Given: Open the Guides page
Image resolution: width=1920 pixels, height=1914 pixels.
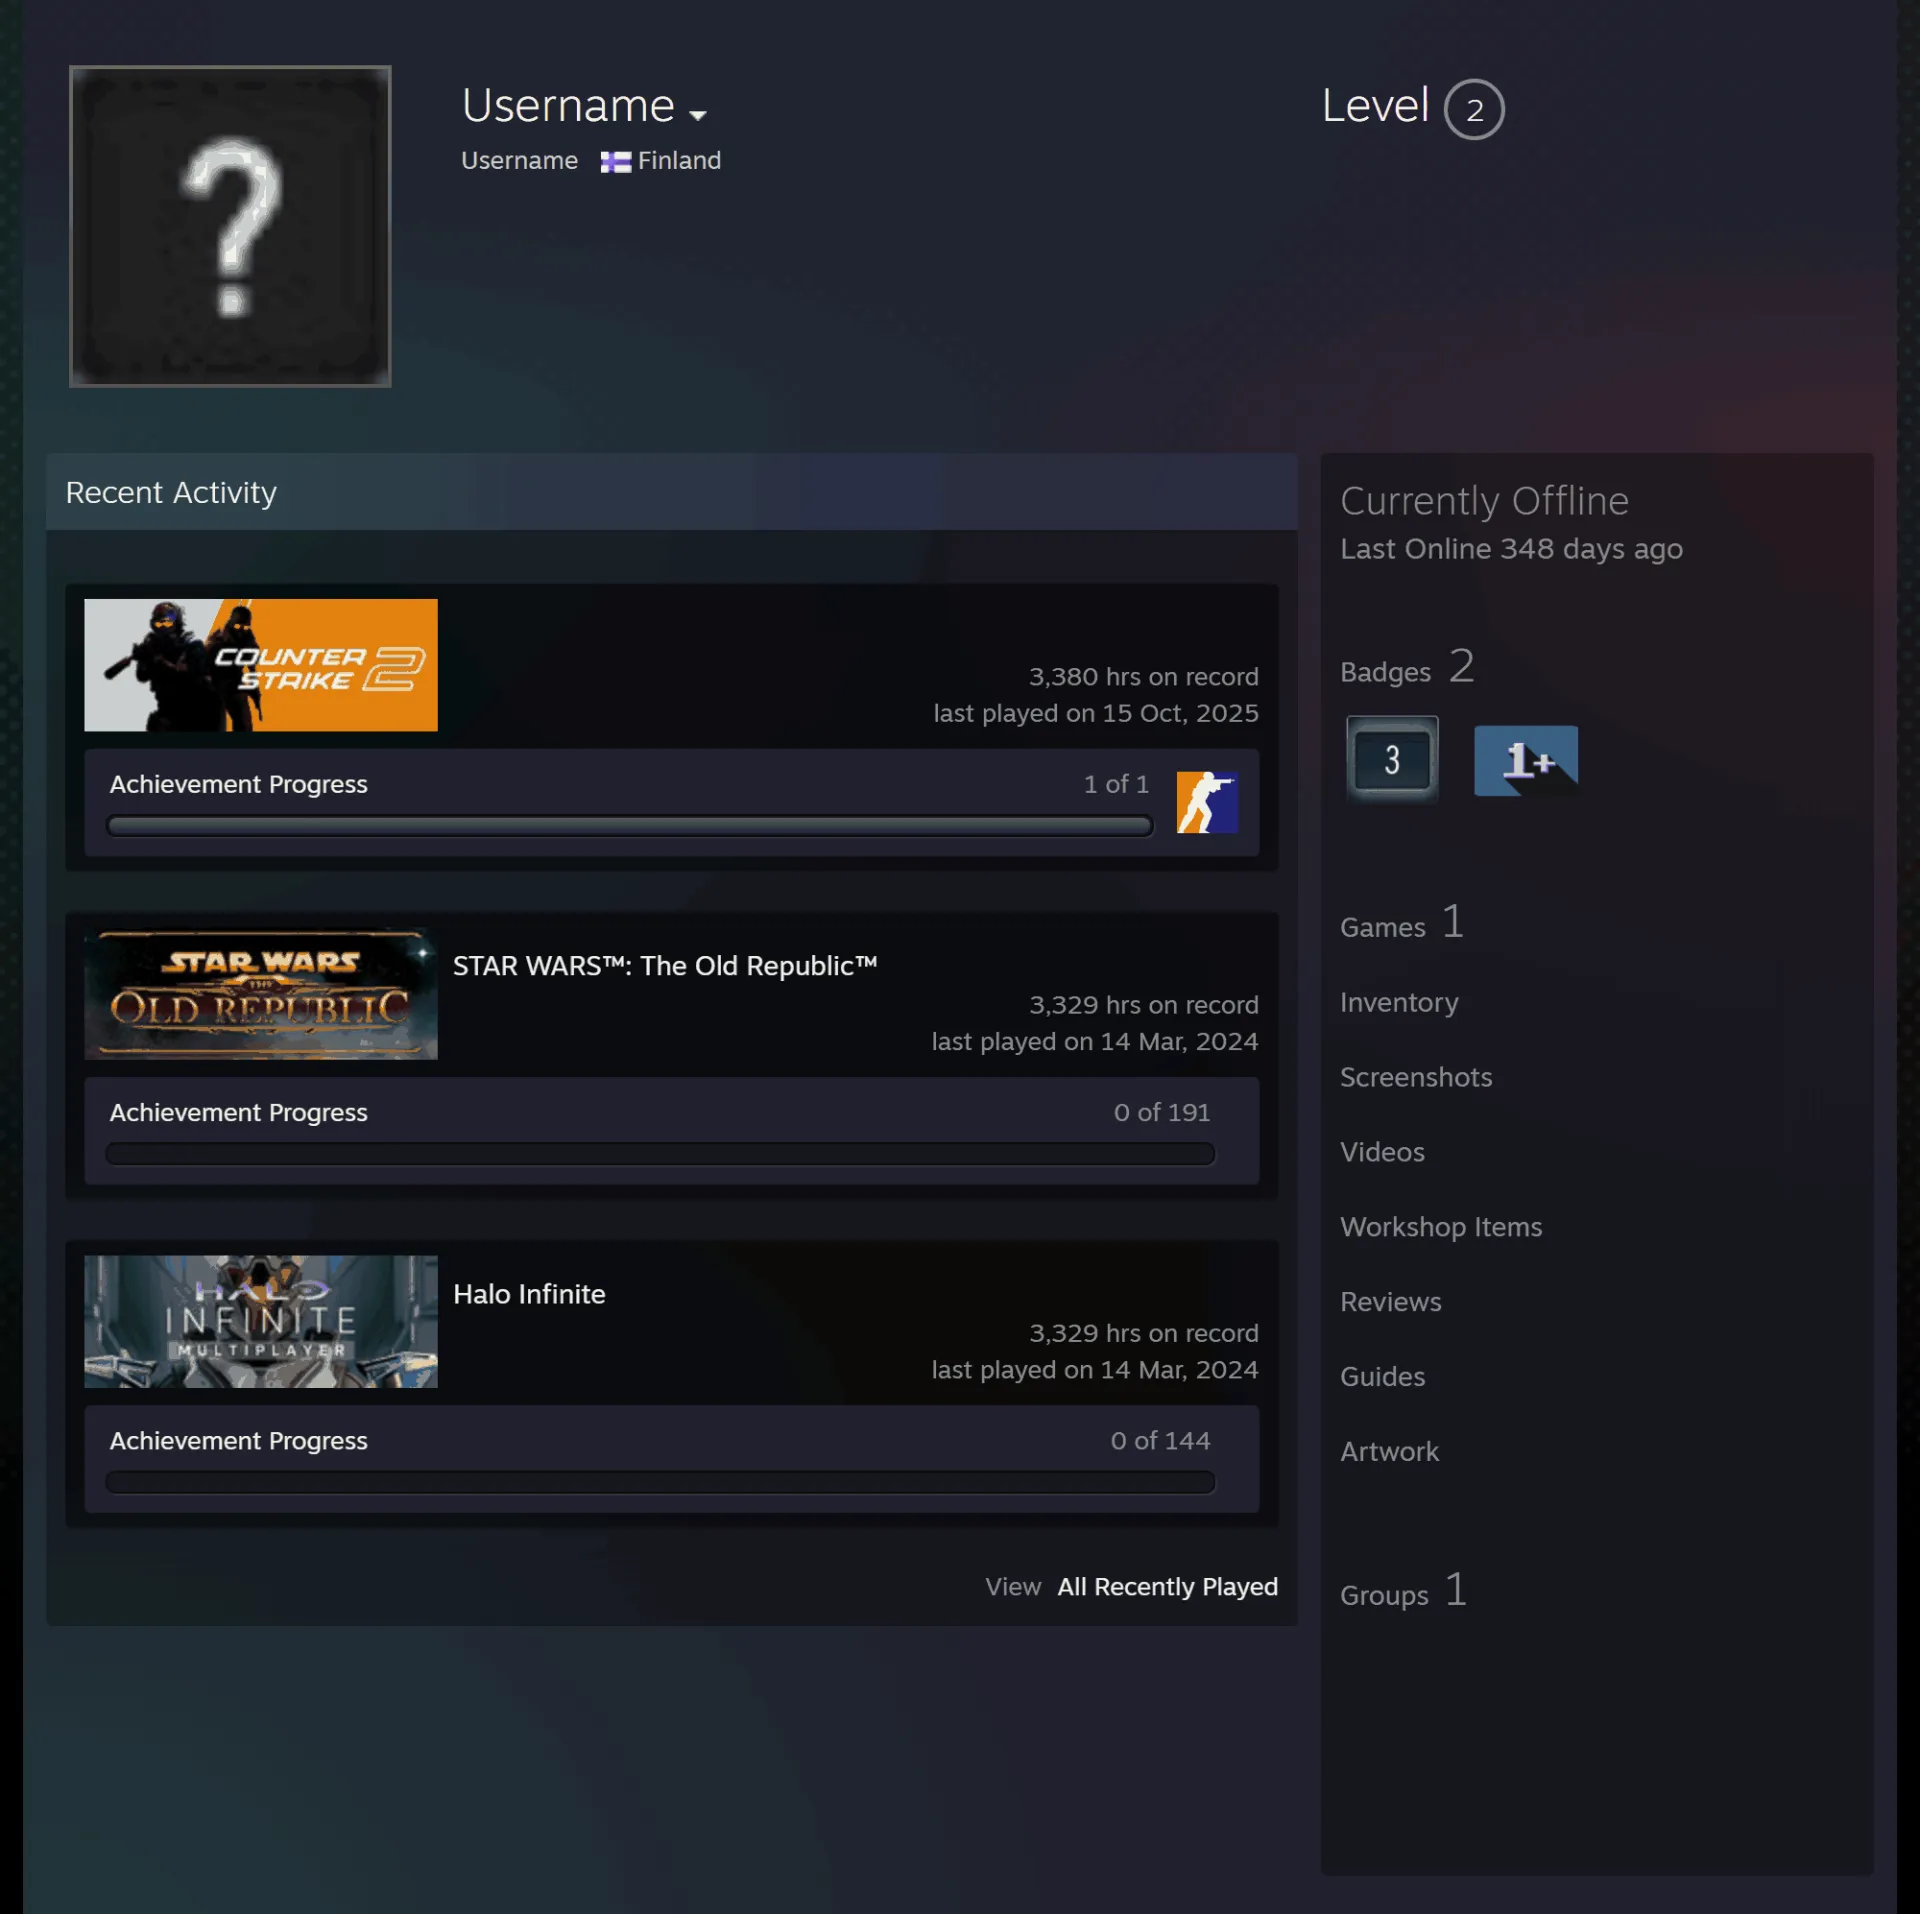Looking at the screenshot, I should 1382,1377.
